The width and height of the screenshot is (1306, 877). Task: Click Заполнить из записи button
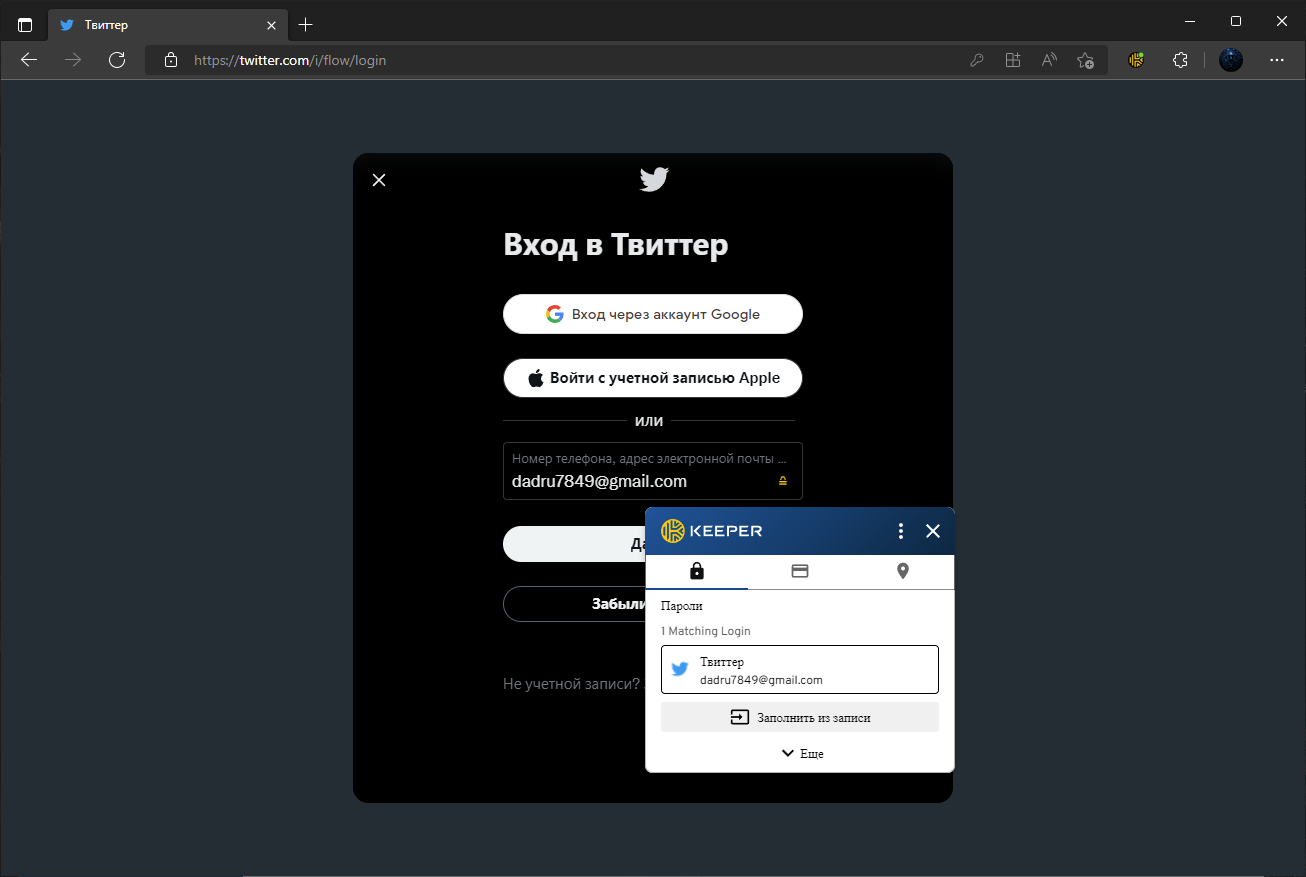(800, 717)
